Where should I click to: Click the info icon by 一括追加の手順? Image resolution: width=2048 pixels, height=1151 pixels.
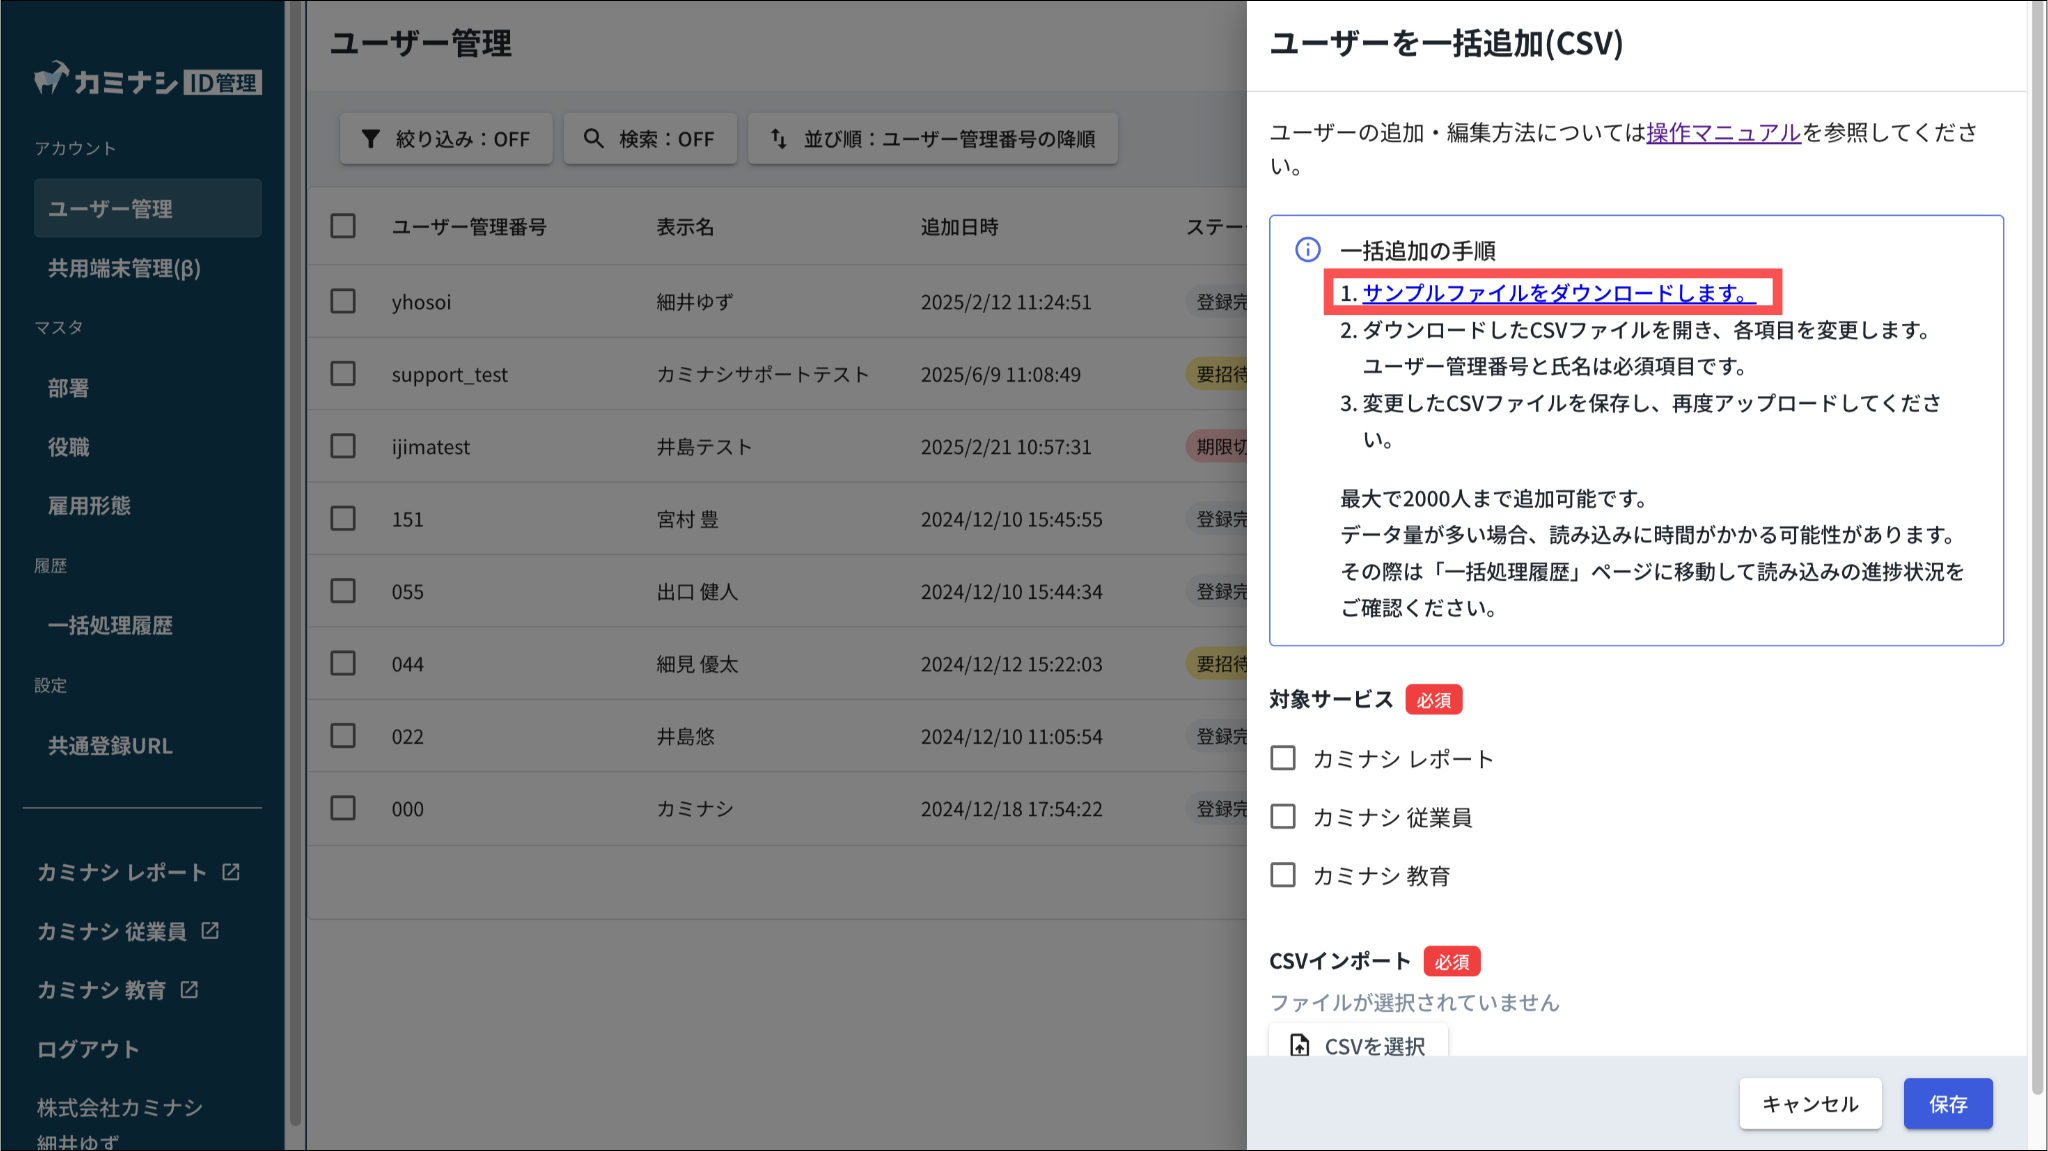pyautogui.click(x=1308, y=250)
